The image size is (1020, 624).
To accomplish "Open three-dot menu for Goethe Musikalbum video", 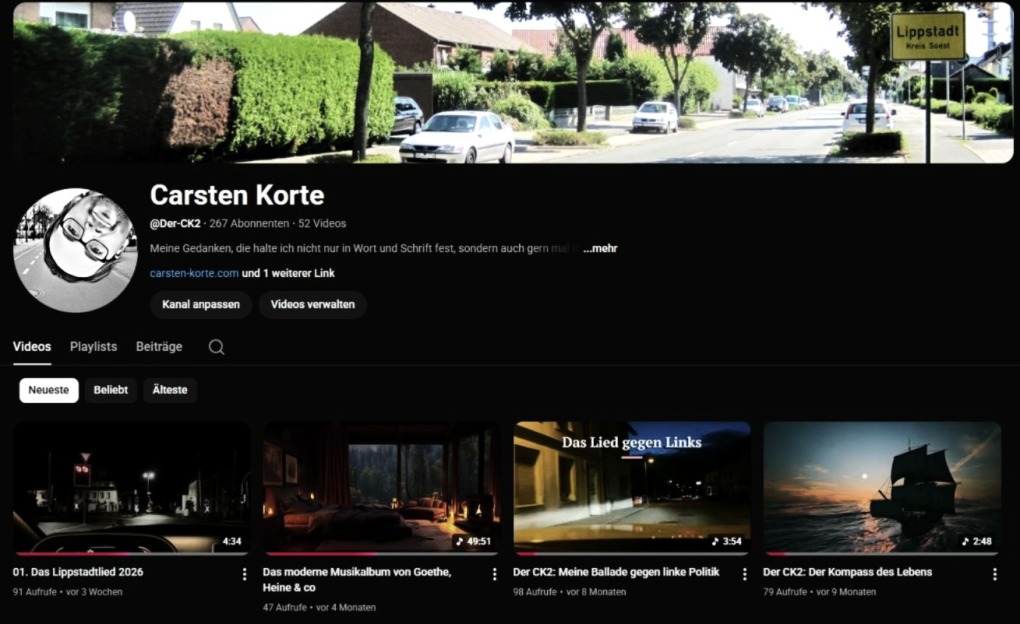I will [494, 574].
